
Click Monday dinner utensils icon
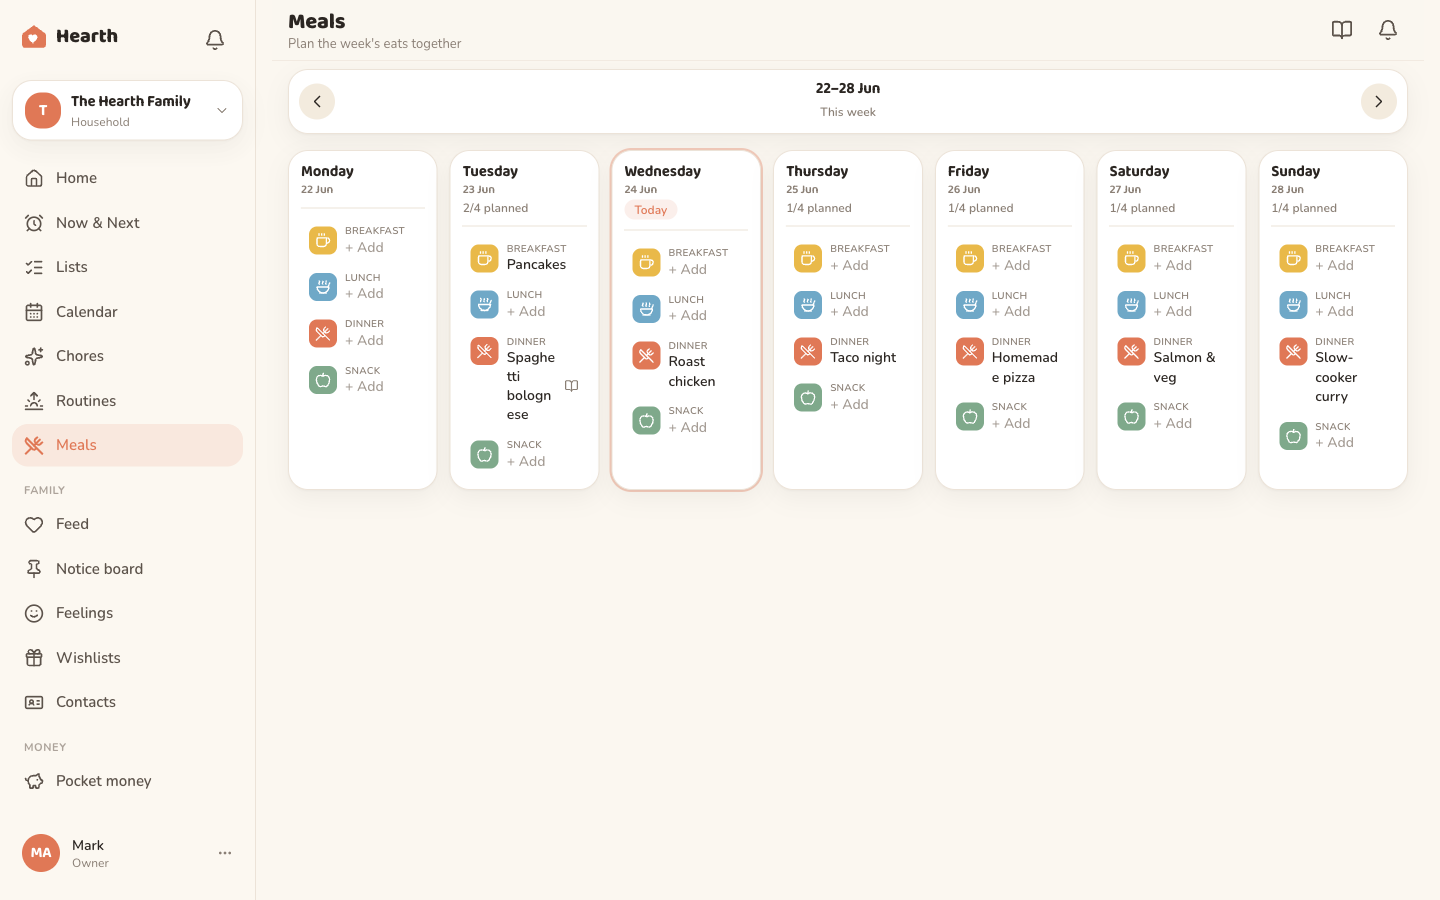[323, 333]
